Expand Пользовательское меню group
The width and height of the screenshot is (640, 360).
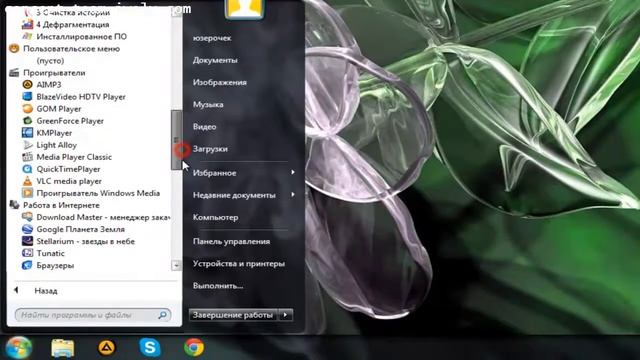tap(71, 49)
